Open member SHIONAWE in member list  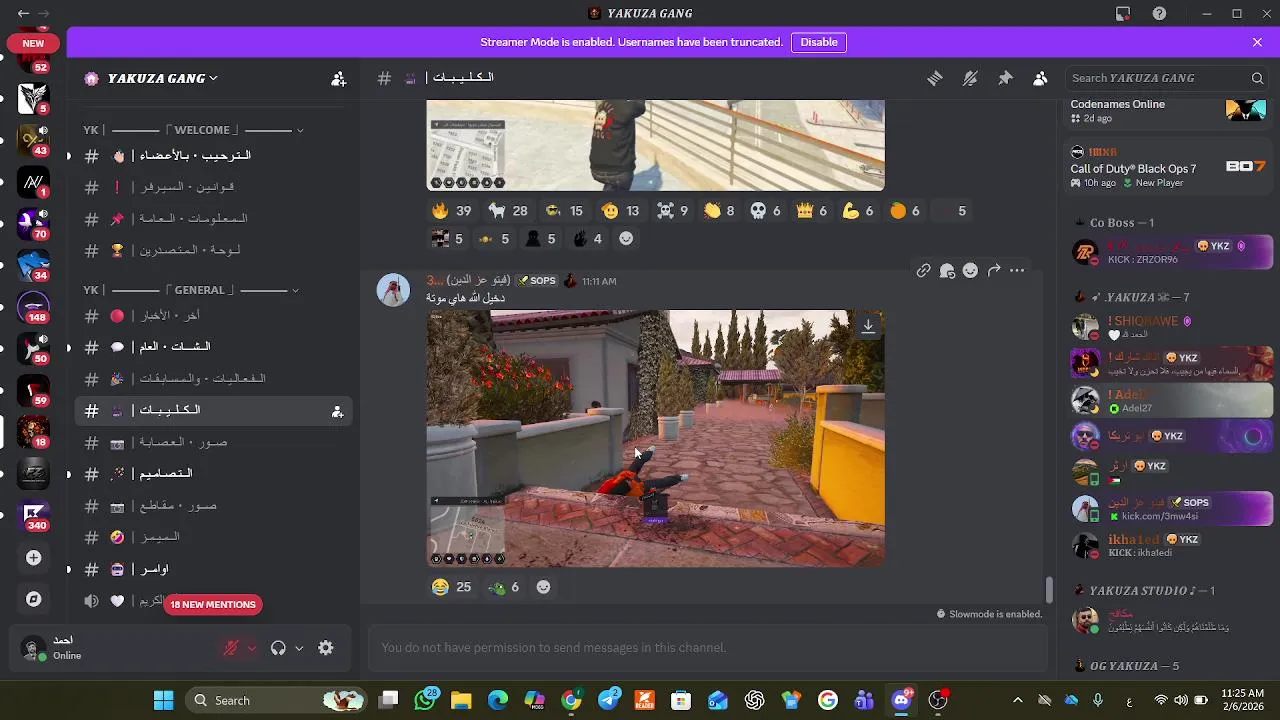click(1171, 327)
